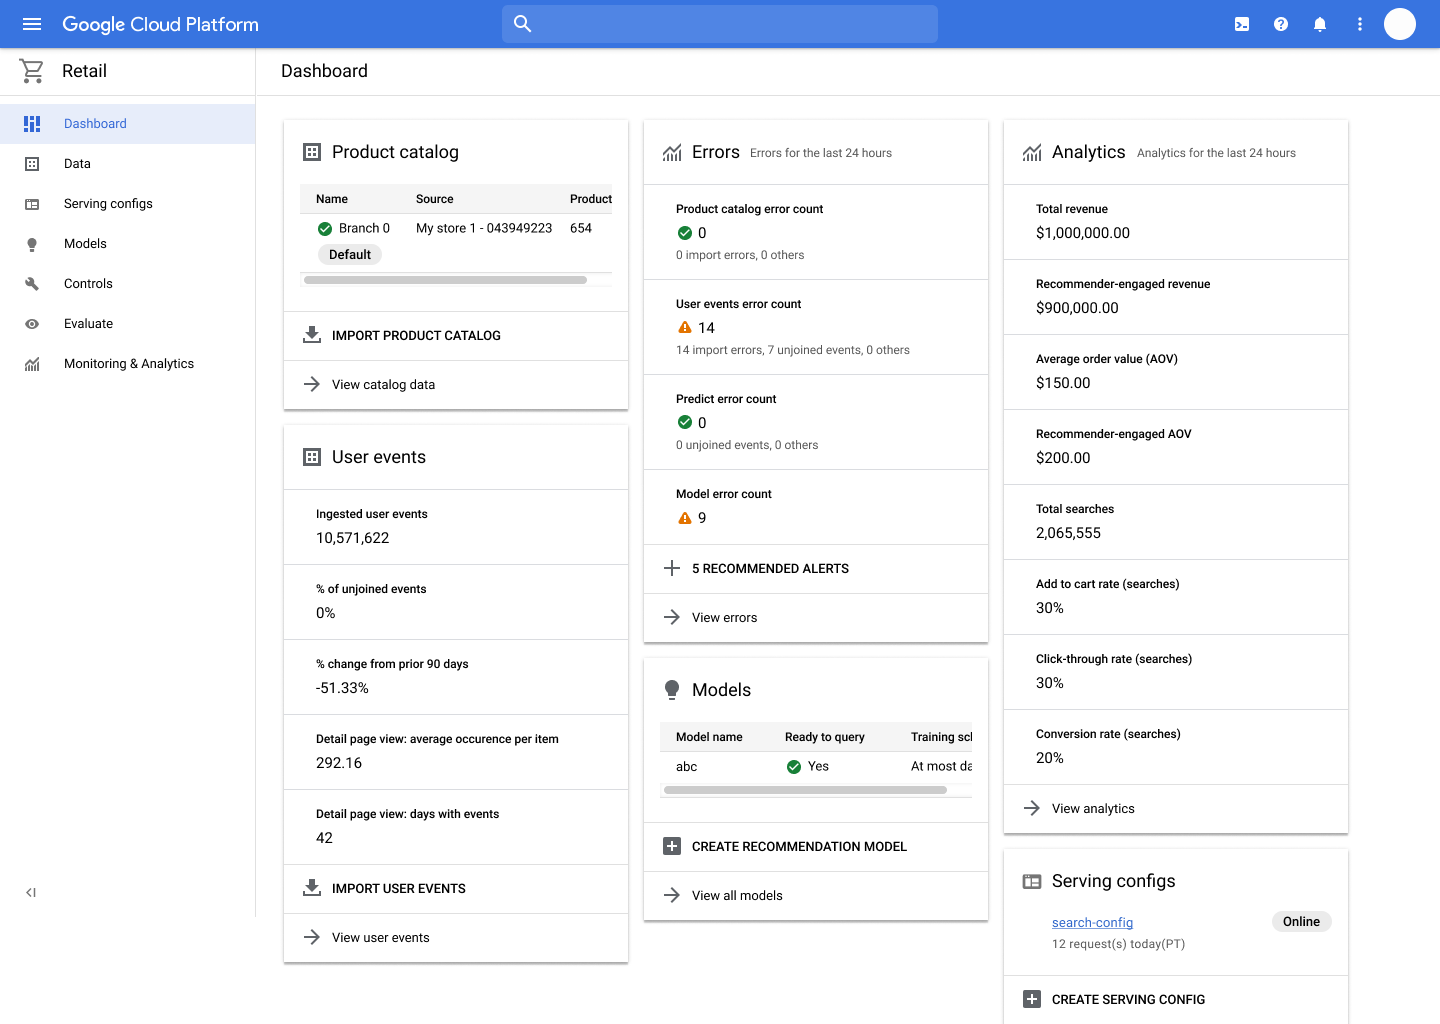Click the abc model row

(816, 767)
